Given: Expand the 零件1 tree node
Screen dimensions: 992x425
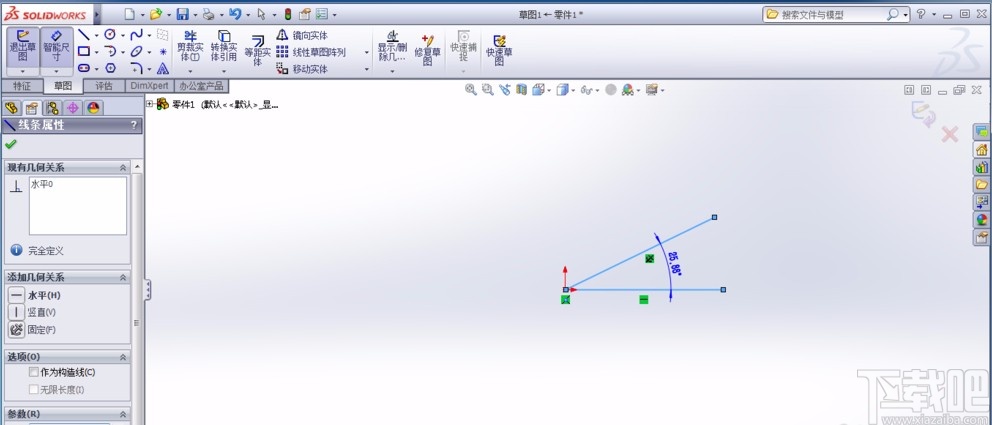Looking at the screenshot, I should 150,104.
